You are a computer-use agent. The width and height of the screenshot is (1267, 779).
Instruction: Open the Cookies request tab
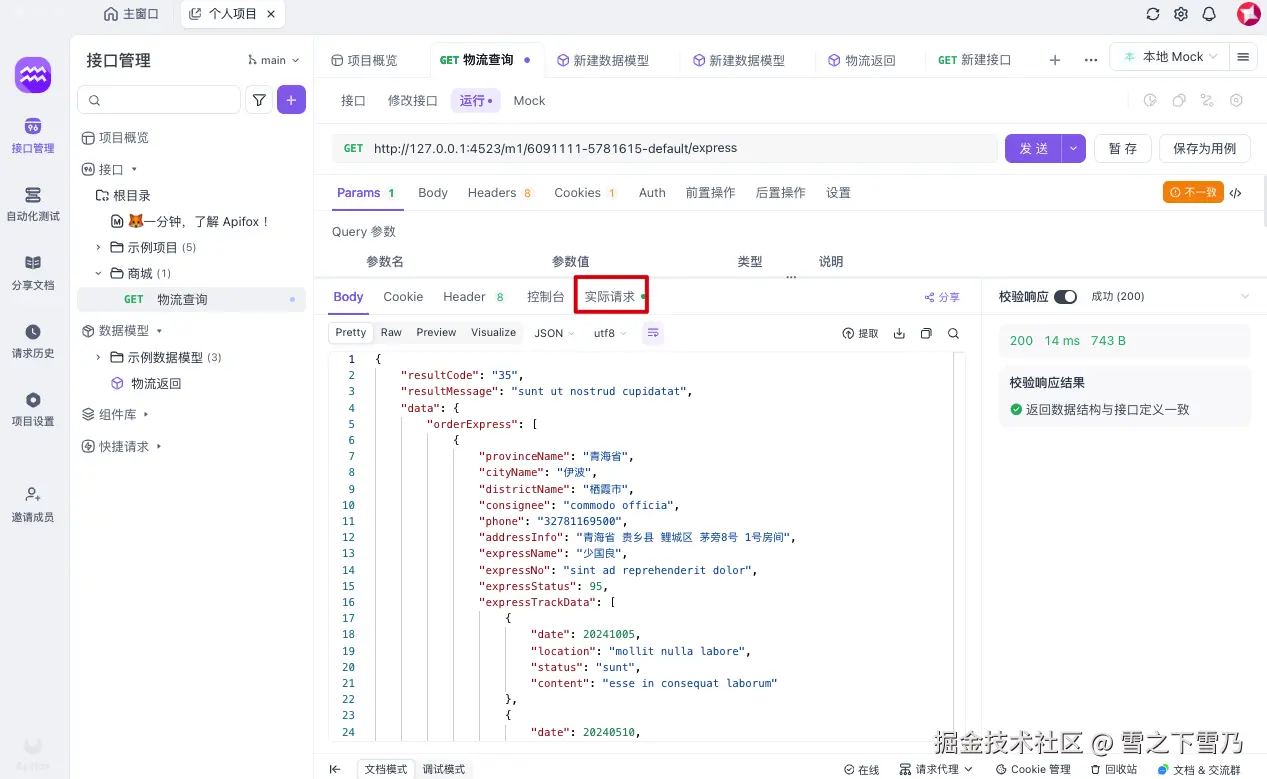(x=586, y=193)
